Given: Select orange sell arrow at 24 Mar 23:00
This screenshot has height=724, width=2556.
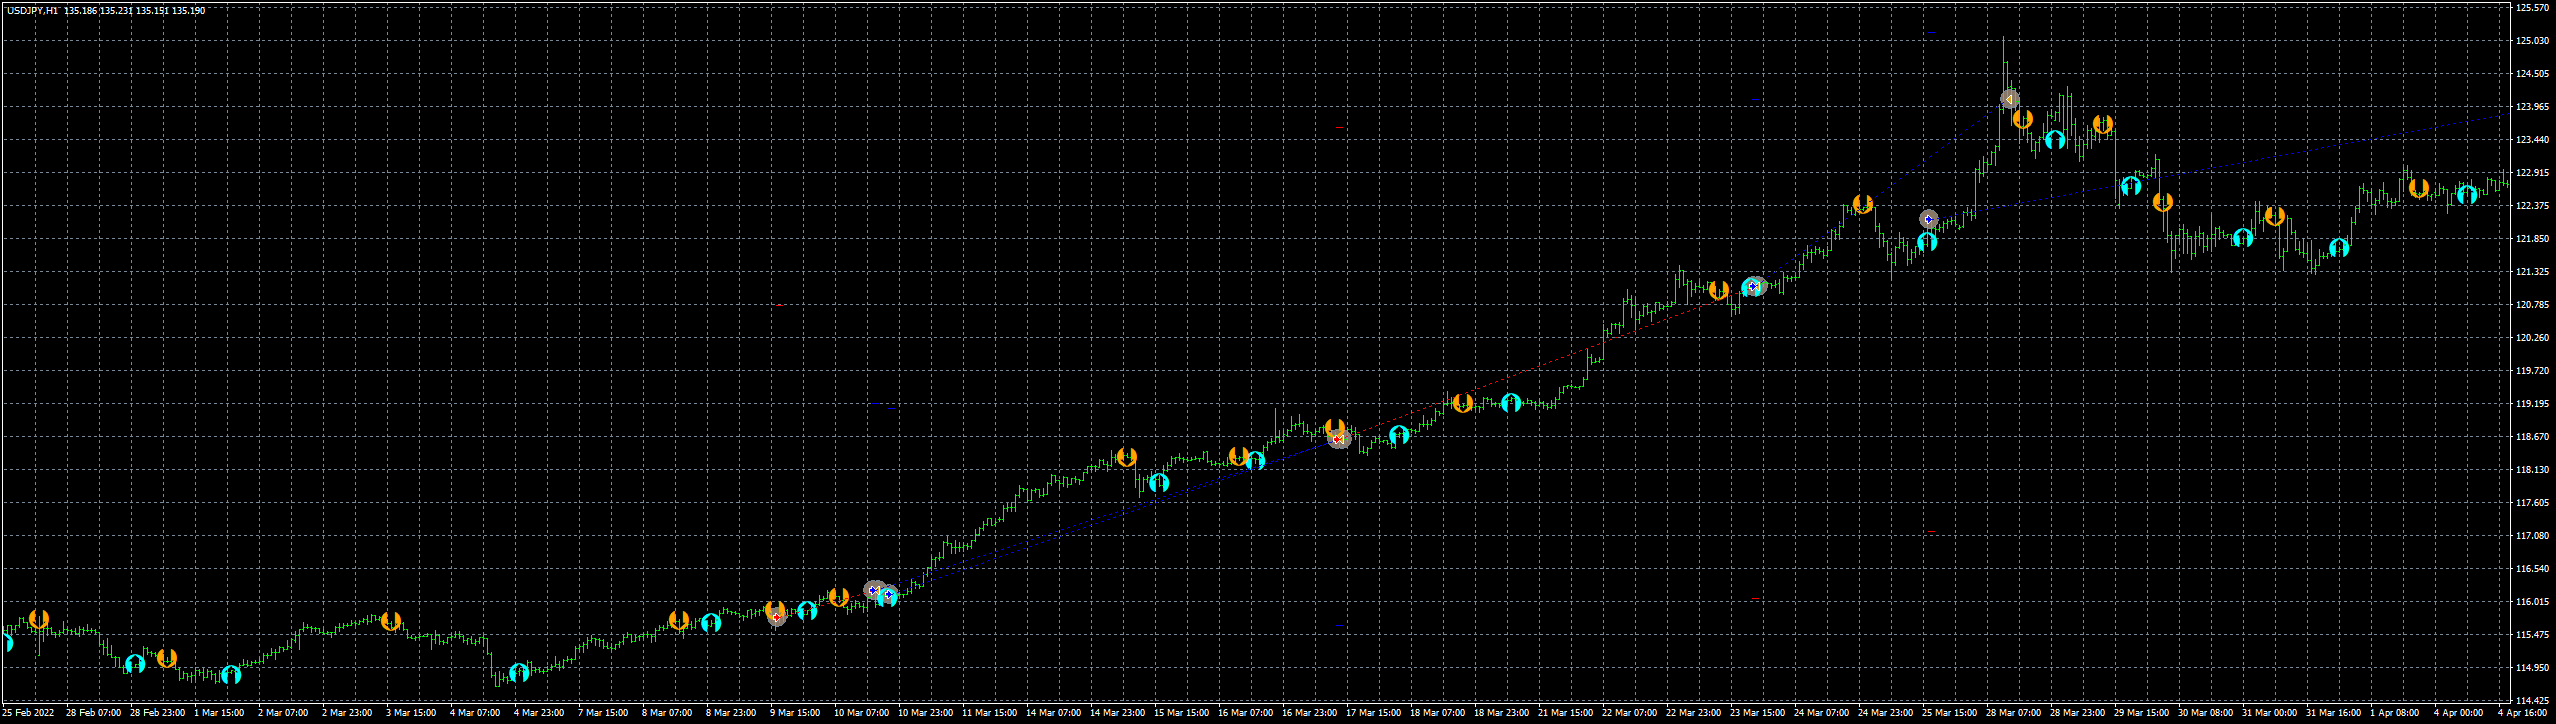Looking at the screenshot, I should tap(1862, 204).
